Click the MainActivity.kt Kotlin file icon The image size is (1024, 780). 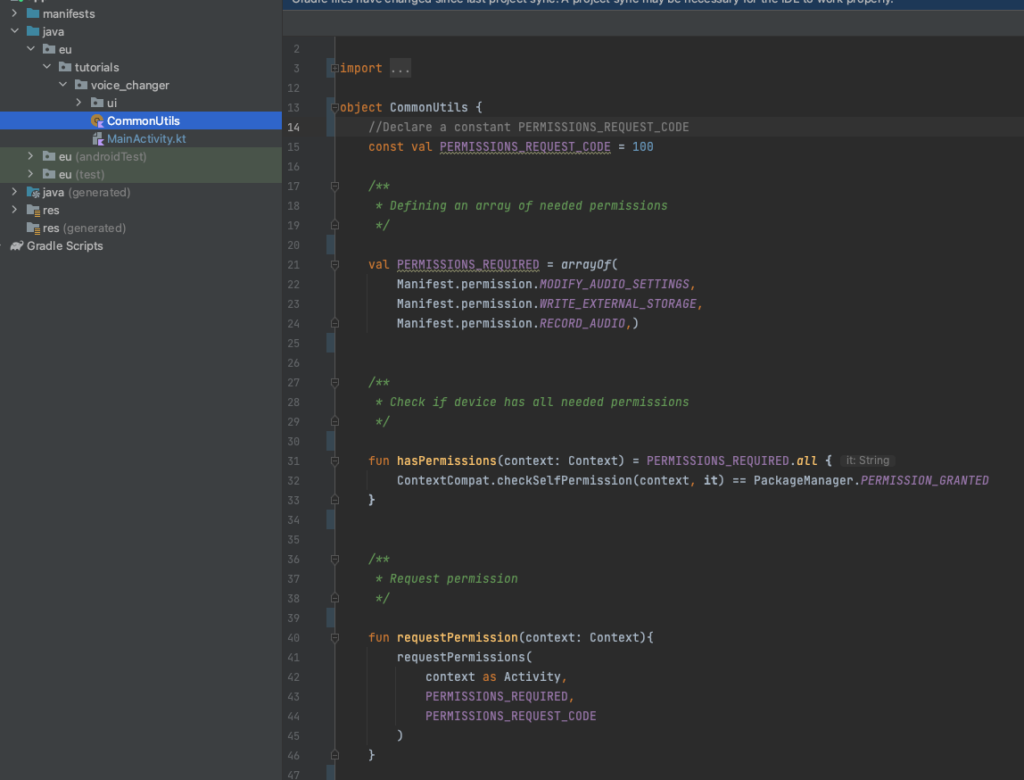[x=97, y=139]
